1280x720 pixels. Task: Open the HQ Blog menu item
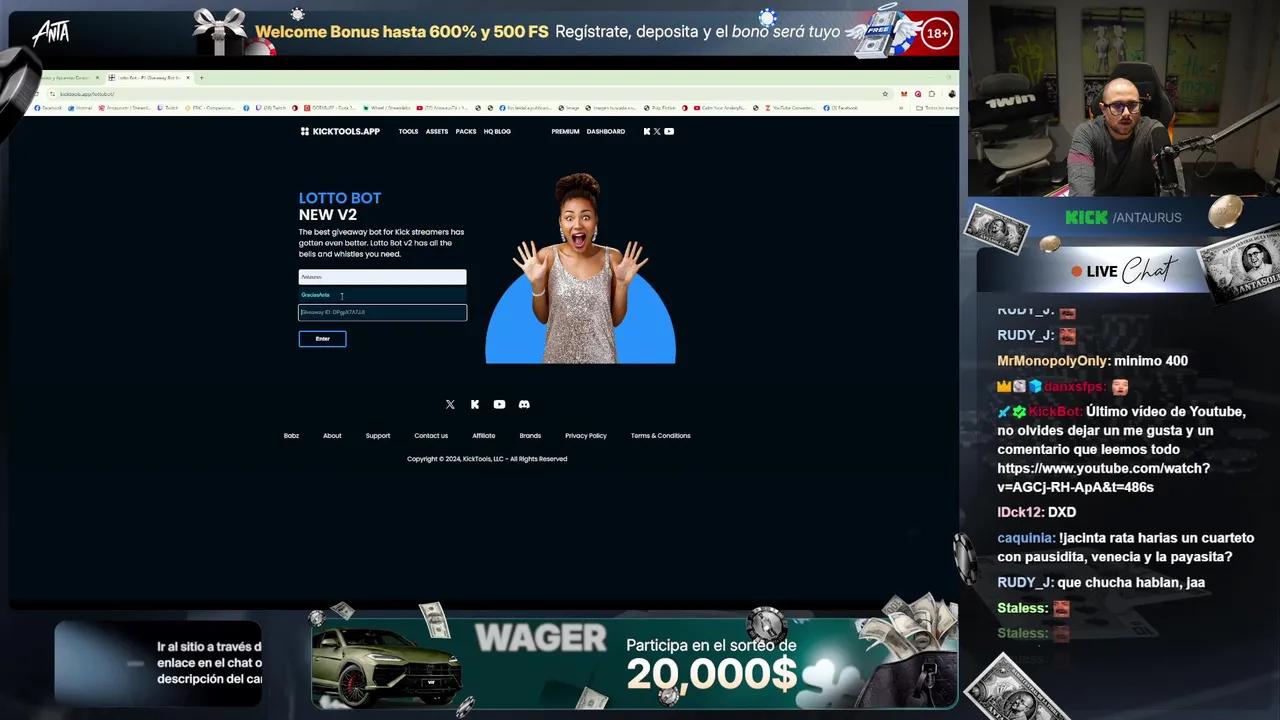click(x=497, y=131)
